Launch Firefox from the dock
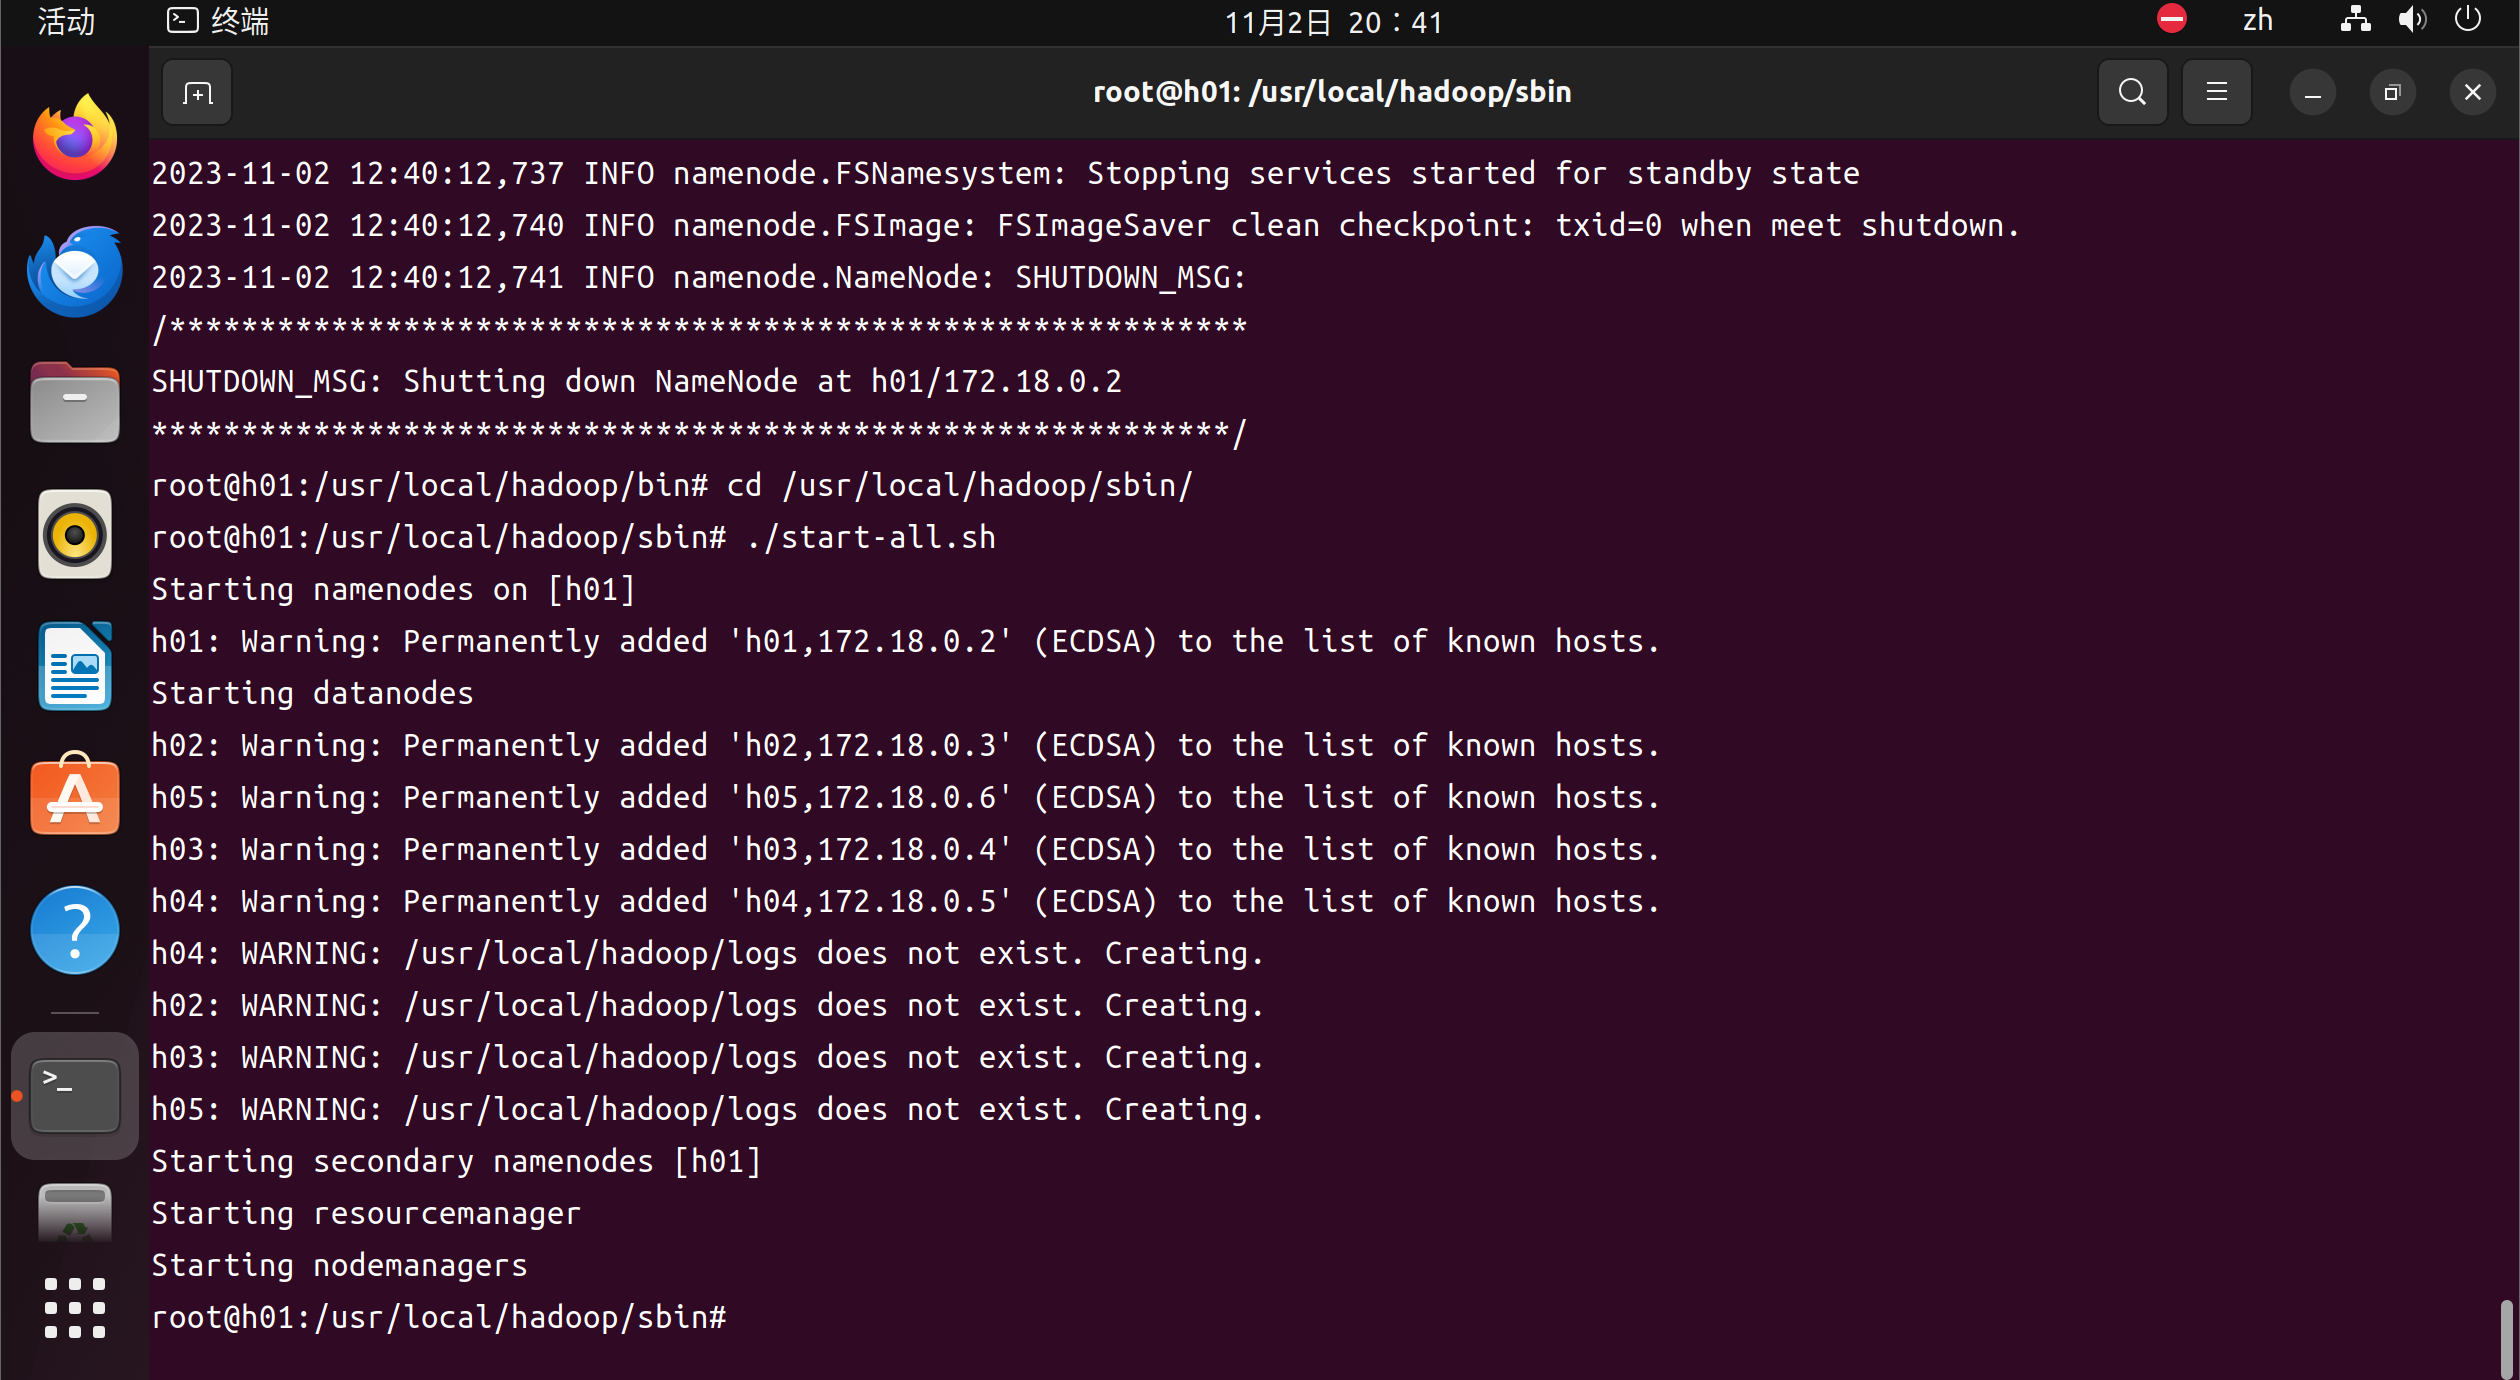This screenshot has width=2520, height=1380. click(x=75, y=138)
